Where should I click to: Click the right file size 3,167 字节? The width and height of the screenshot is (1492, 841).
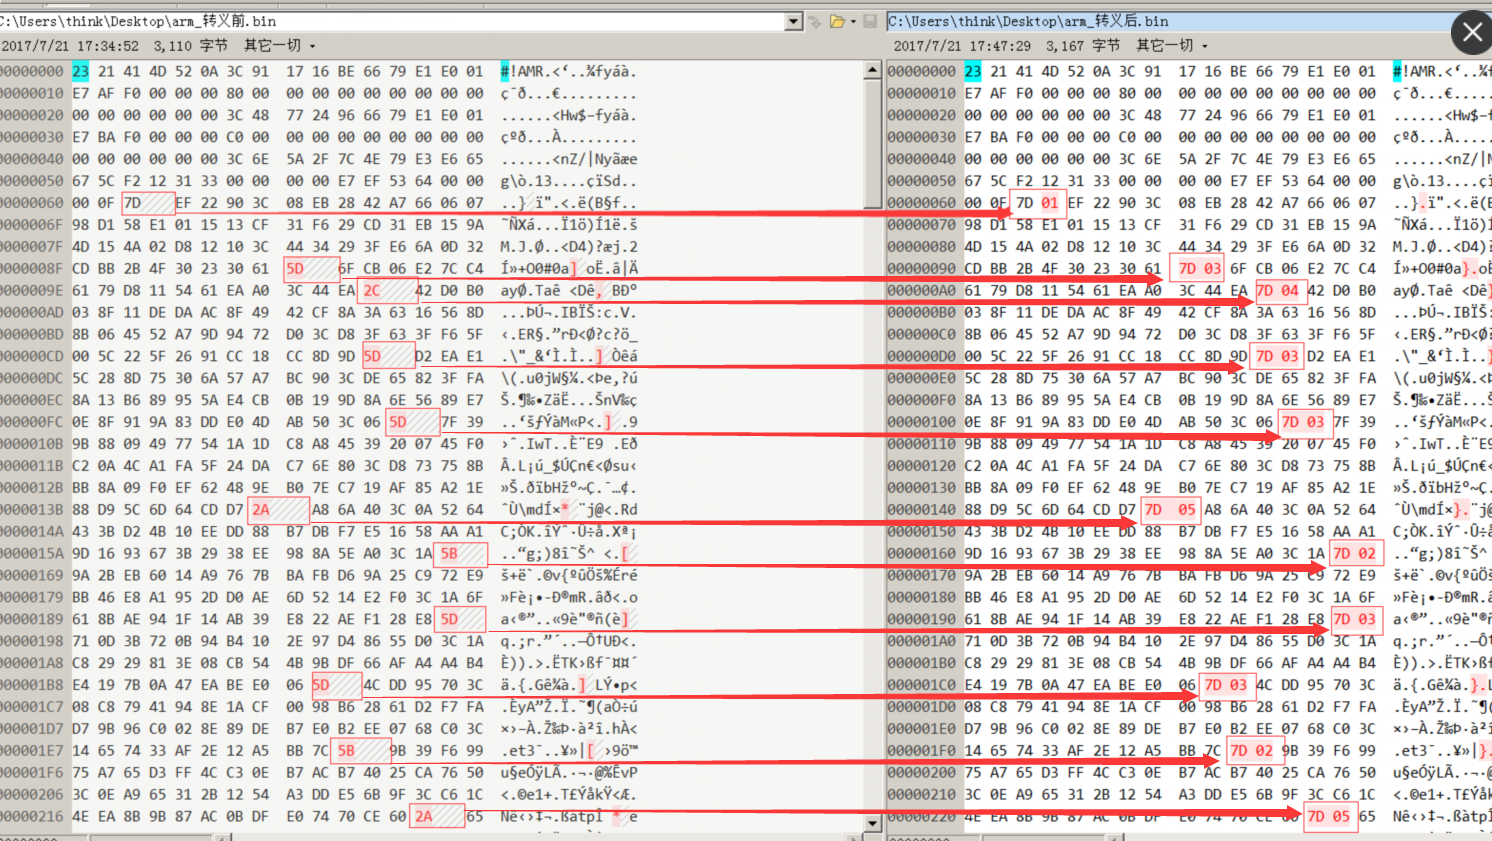pyautogui.click(x=1083, y=46)
